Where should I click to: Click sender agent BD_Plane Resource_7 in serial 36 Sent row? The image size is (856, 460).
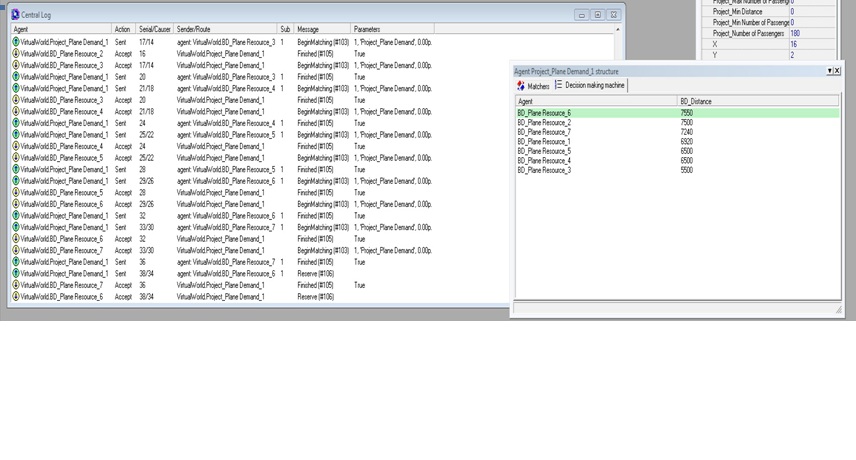(x=226, y=262)
